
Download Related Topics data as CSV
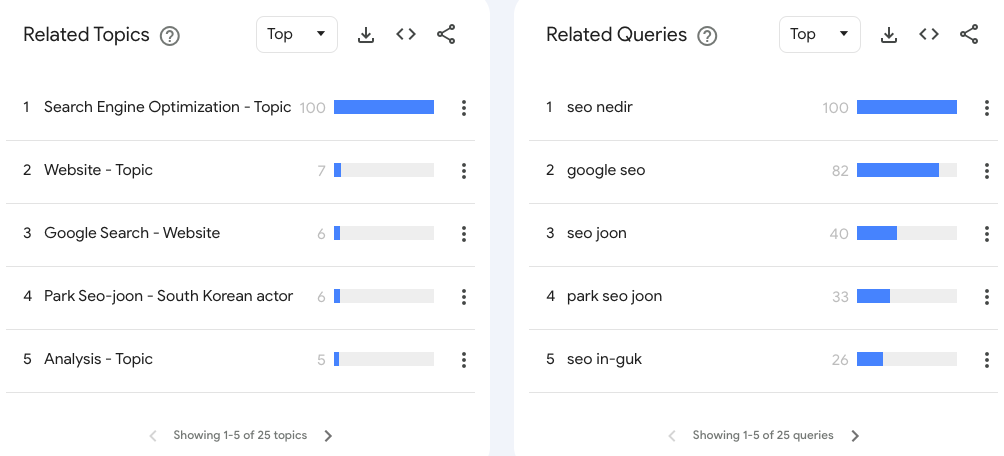coord(366,35)
